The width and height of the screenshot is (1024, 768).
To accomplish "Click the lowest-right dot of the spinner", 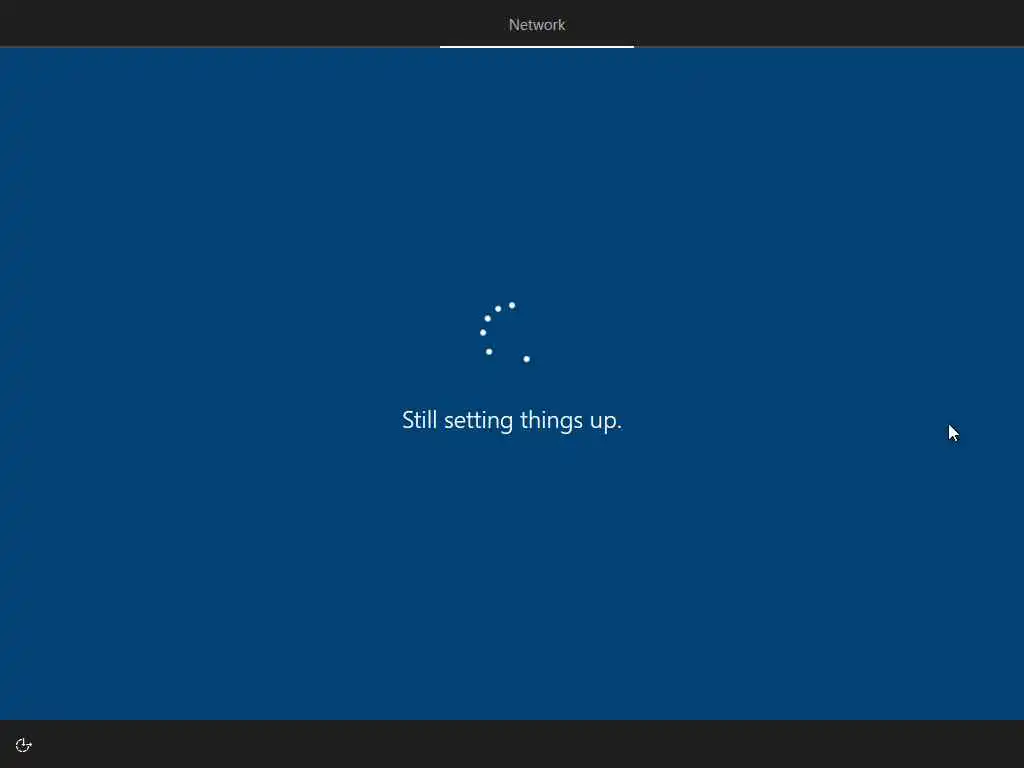I will click(x=526, y=359).
